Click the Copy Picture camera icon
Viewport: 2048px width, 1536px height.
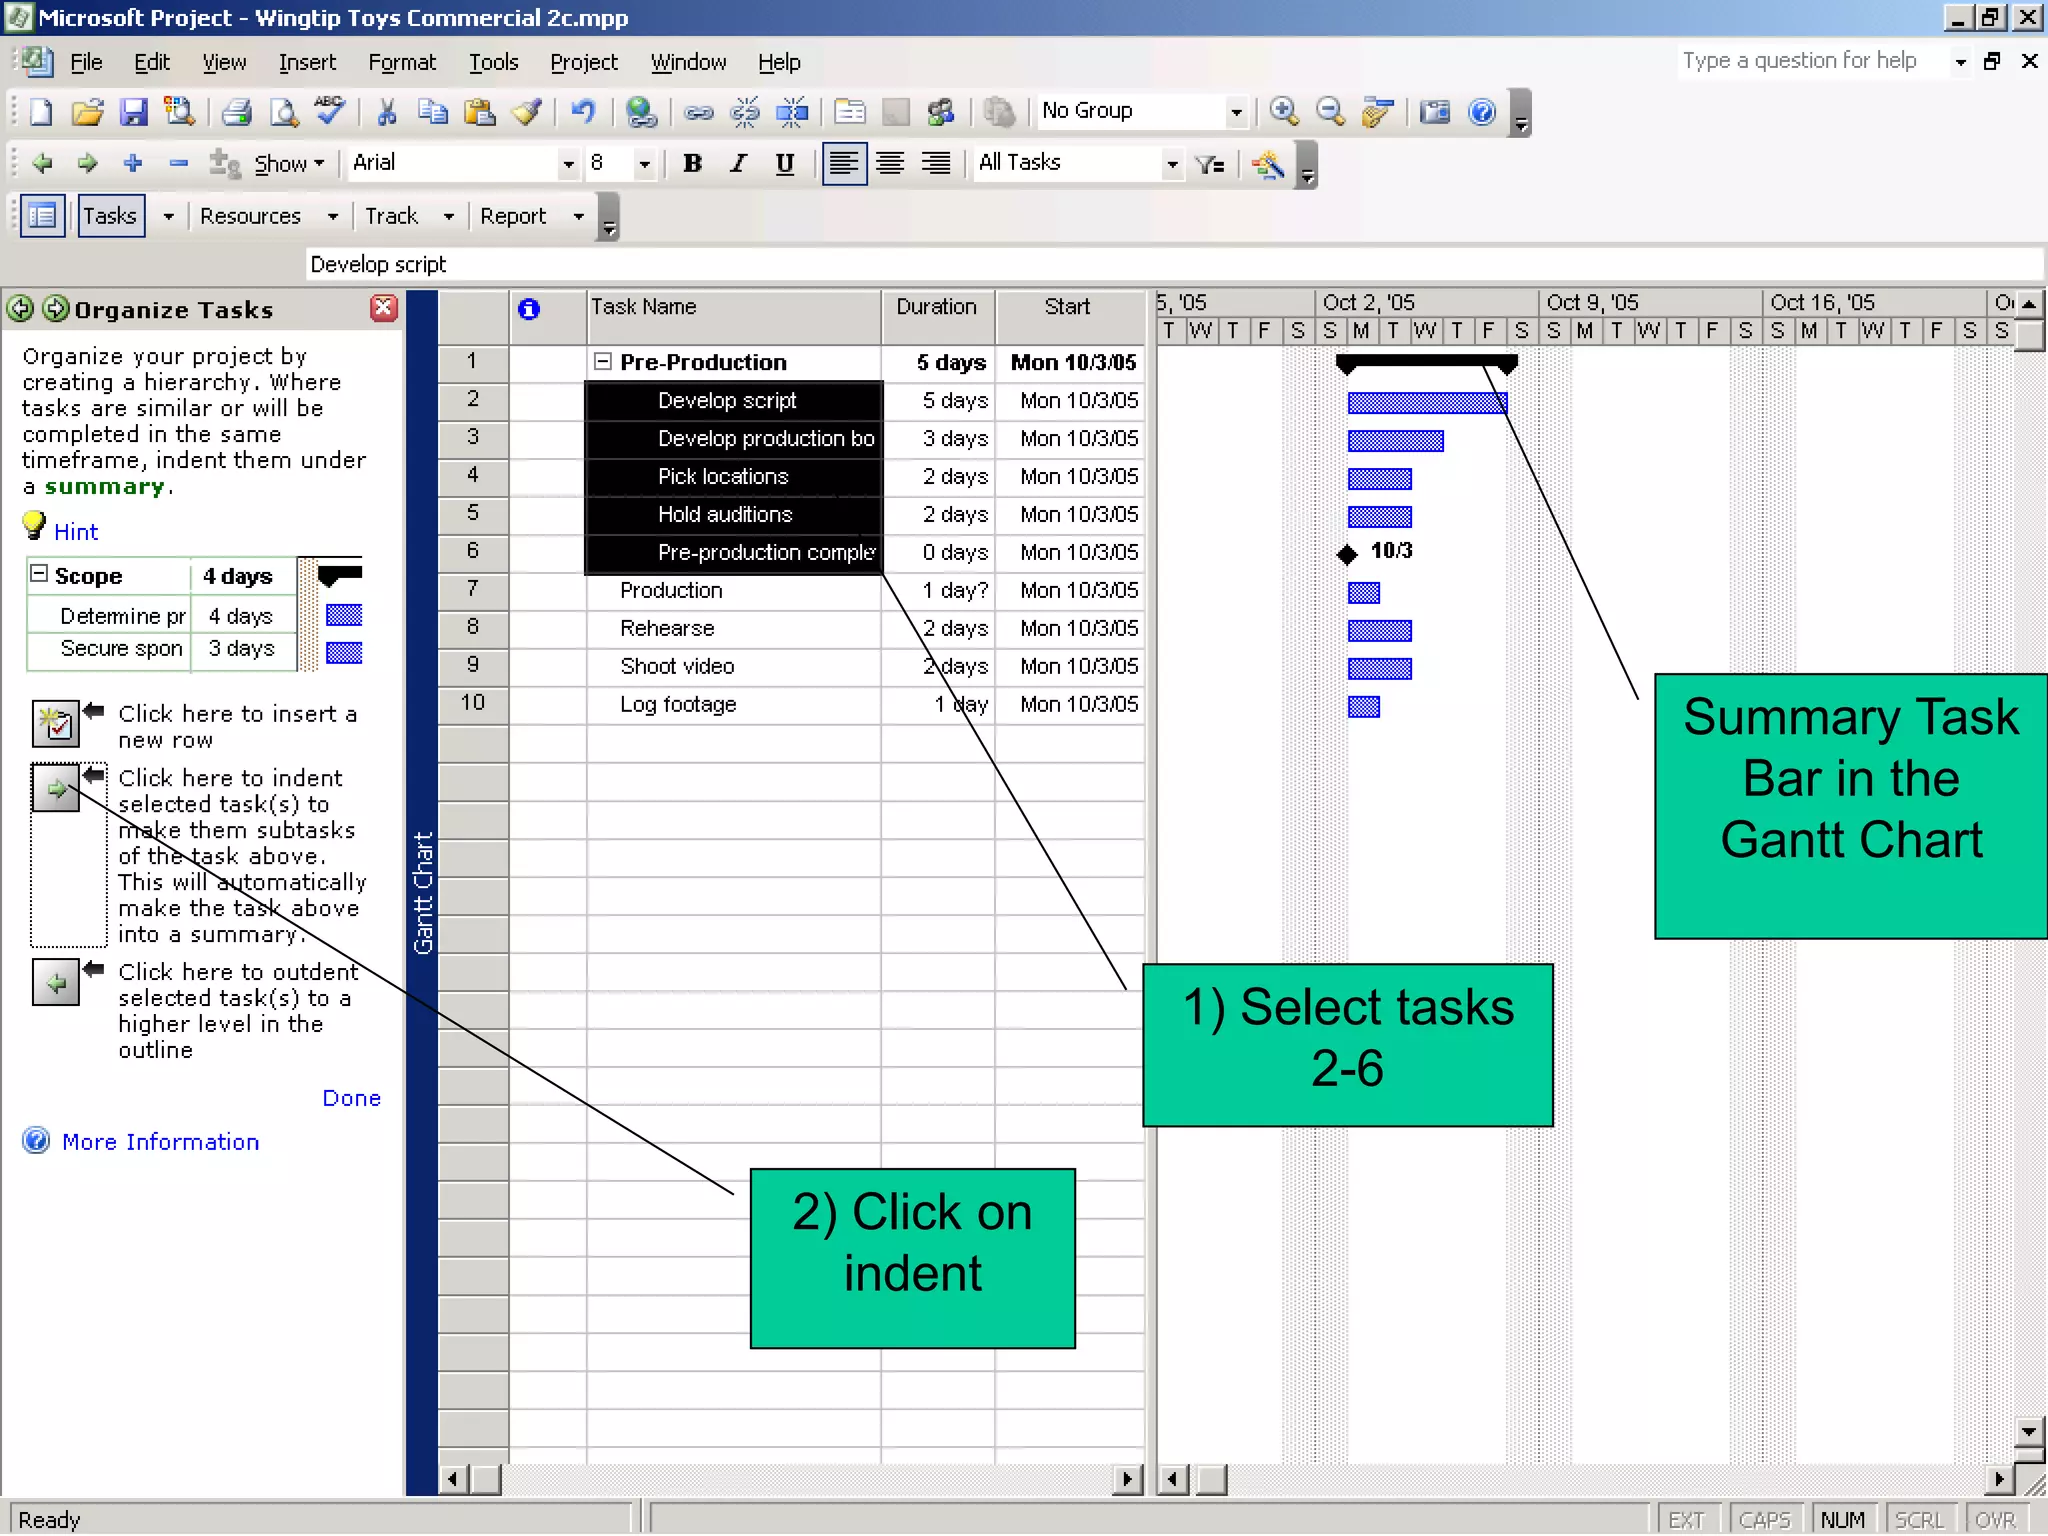click(x=1435, y=112)
